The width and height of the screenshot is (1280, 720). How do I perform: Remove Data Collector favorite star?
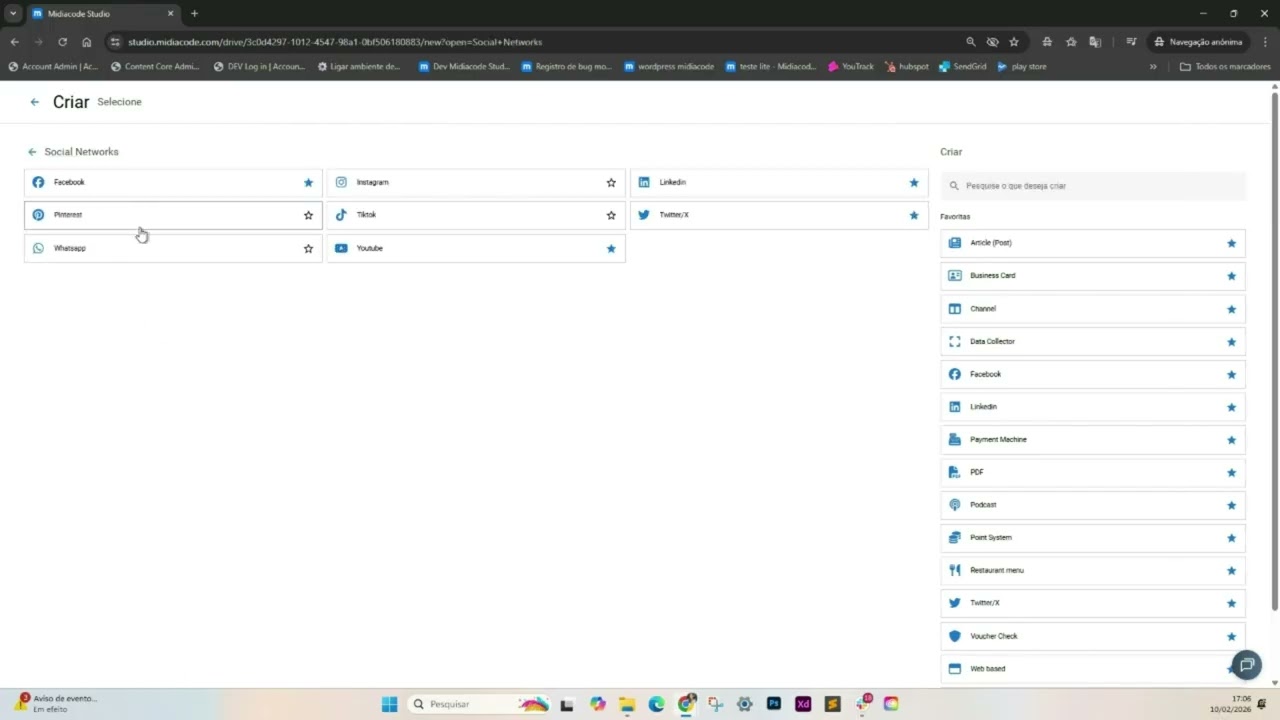click(1231, 342)
